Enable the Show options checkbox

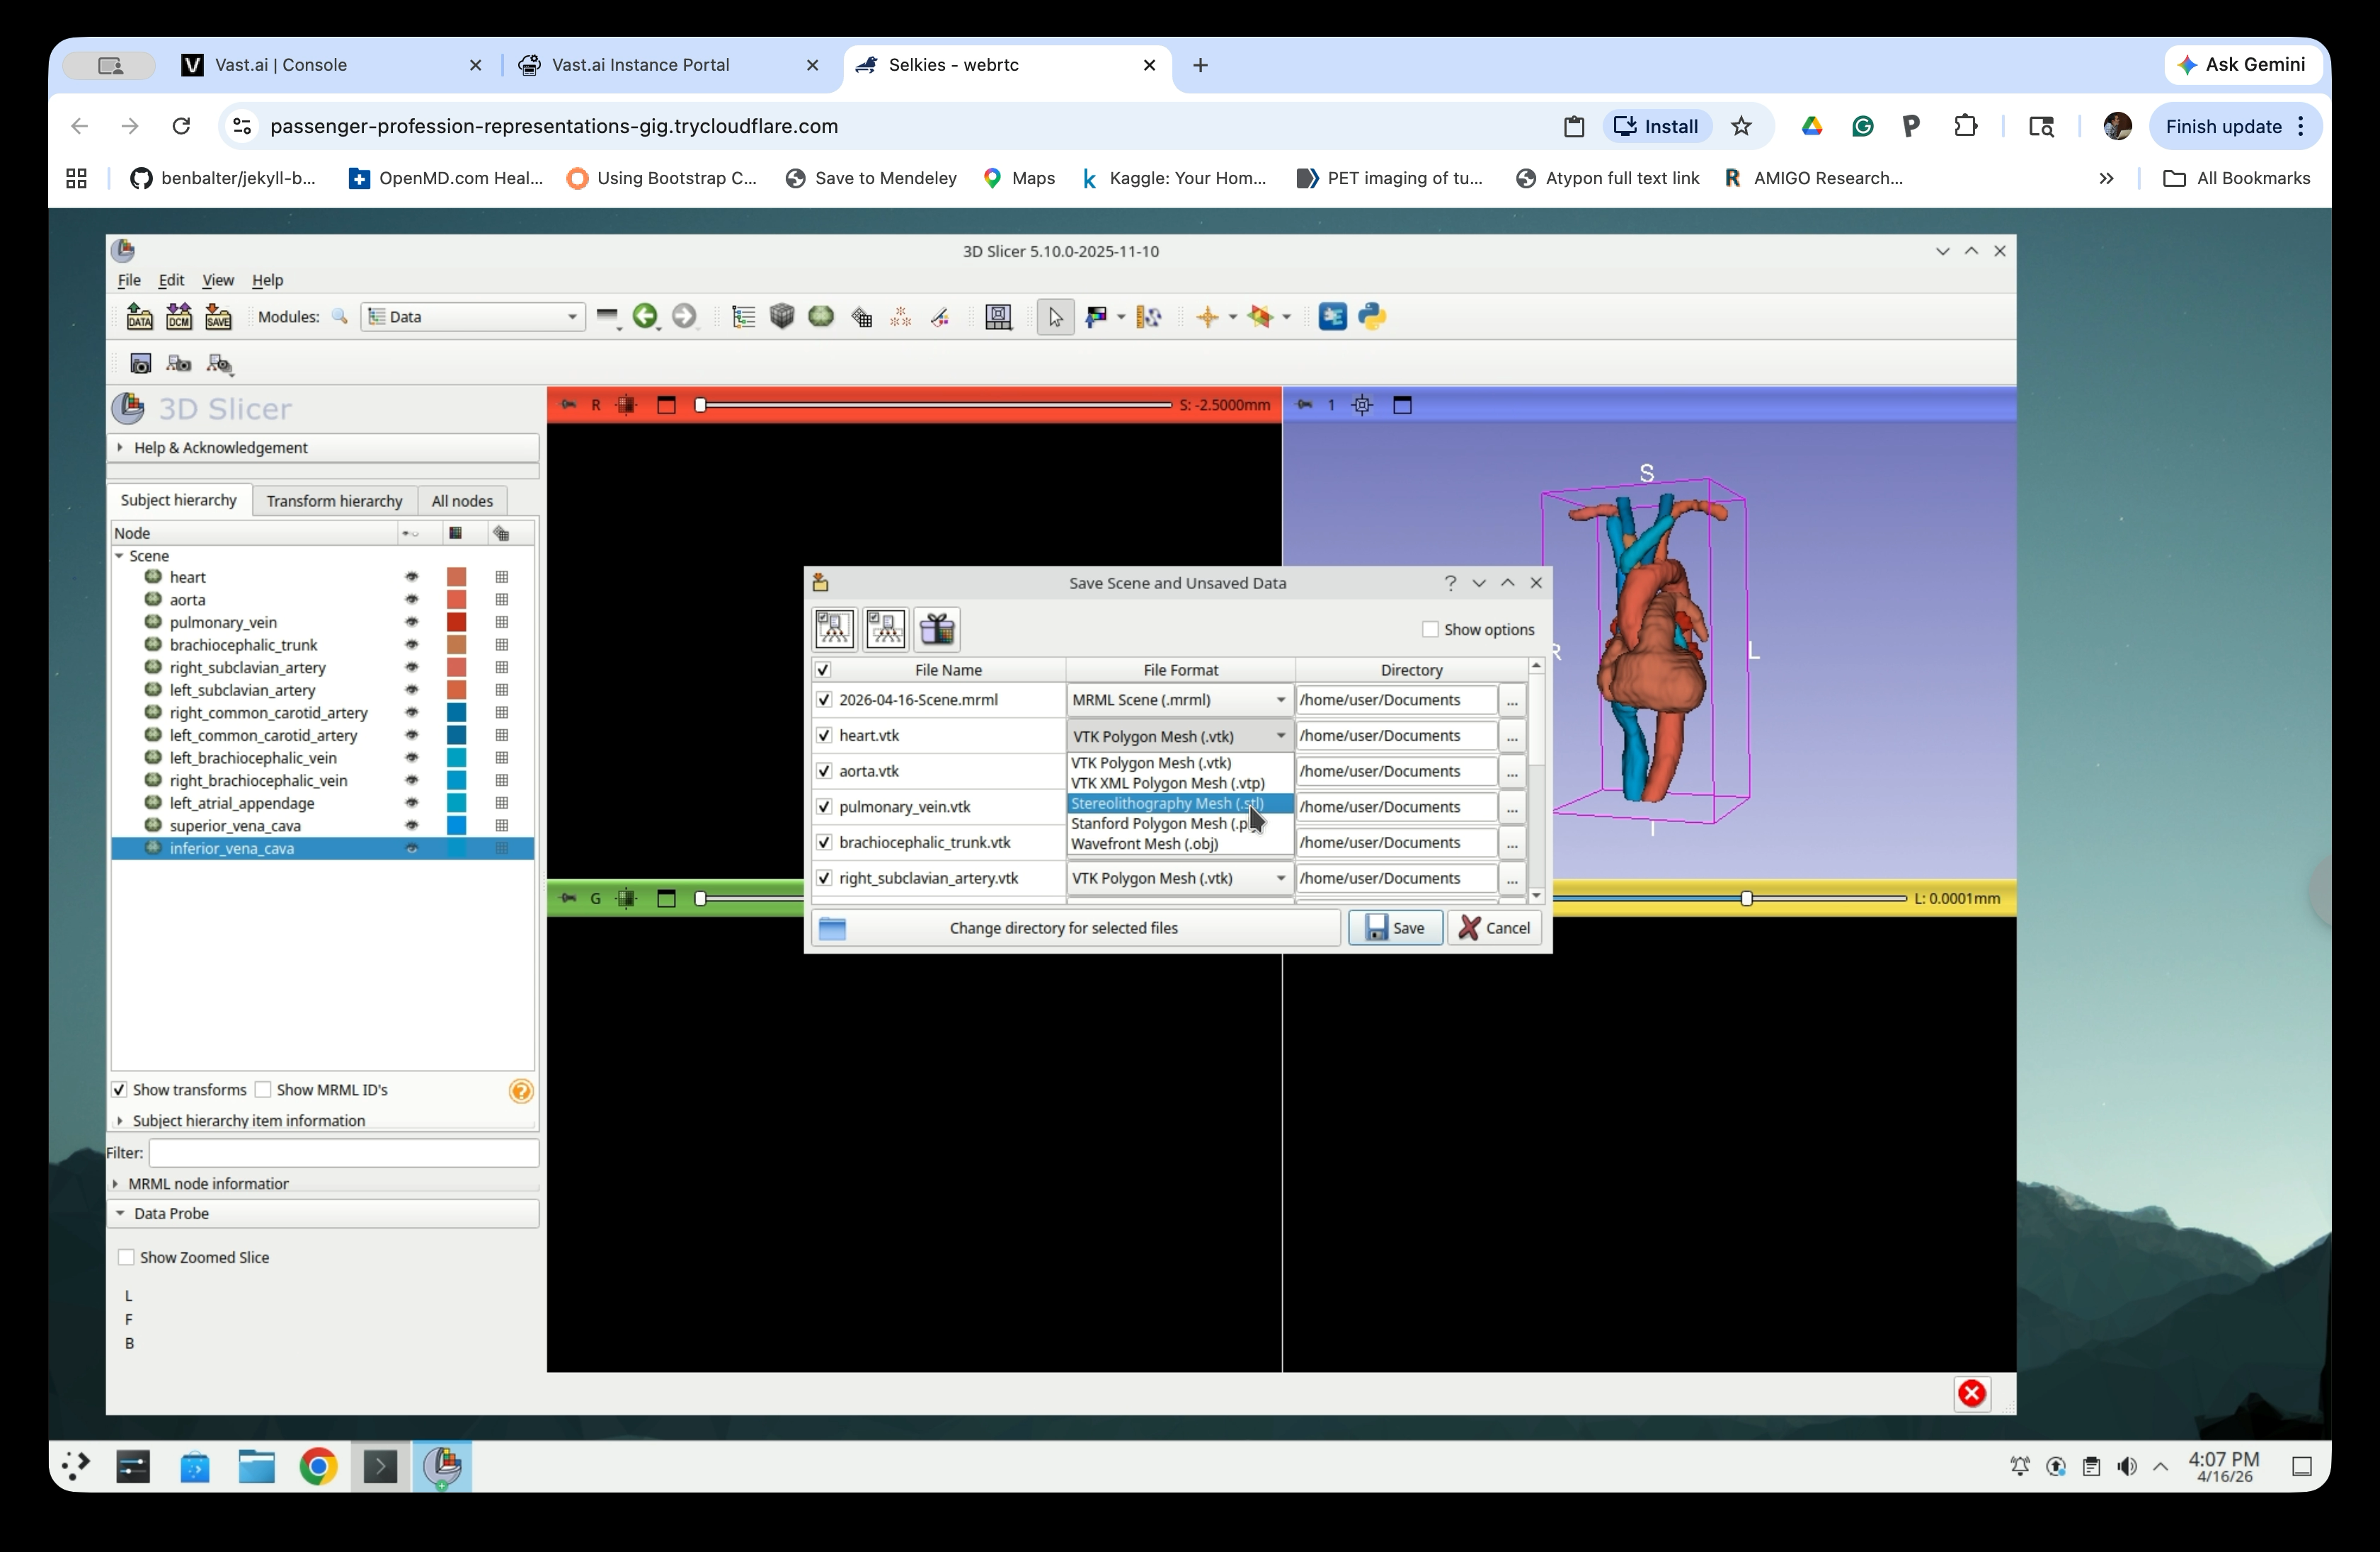pos(1430,629)
